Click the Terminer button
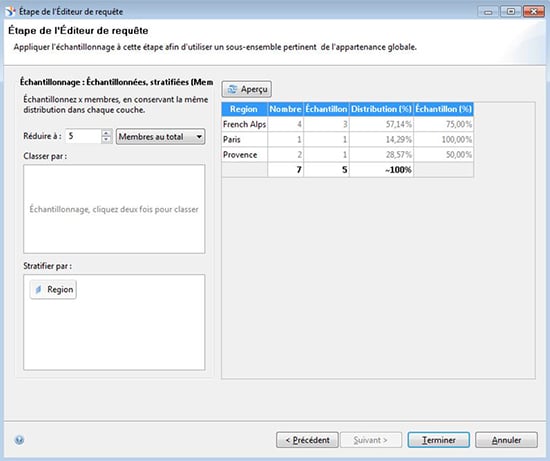 pyautogui.click(x=438, y=440)
